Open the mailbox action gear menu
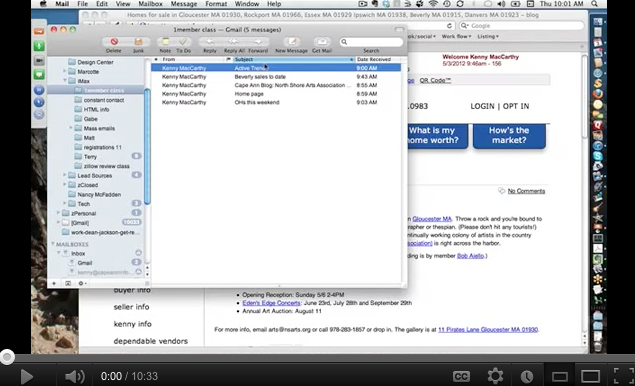This screenshot has height=386, width=635. click(82, 283)
